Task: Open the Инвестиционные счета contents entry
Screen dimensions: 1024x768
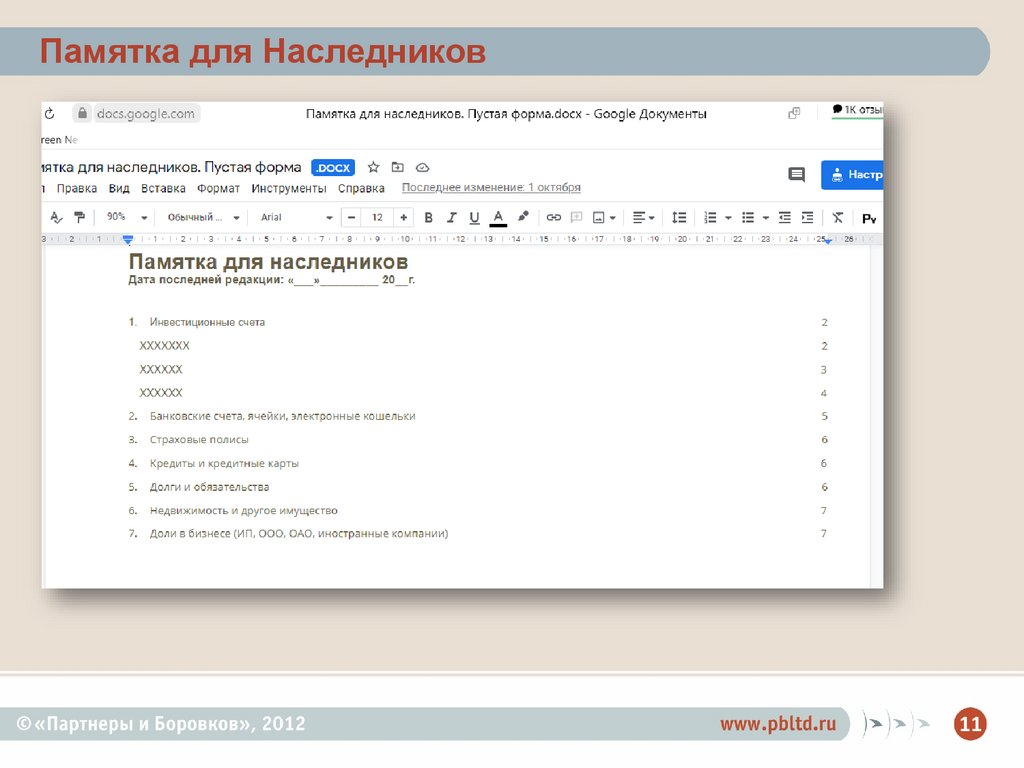Action: coord(207,323)
